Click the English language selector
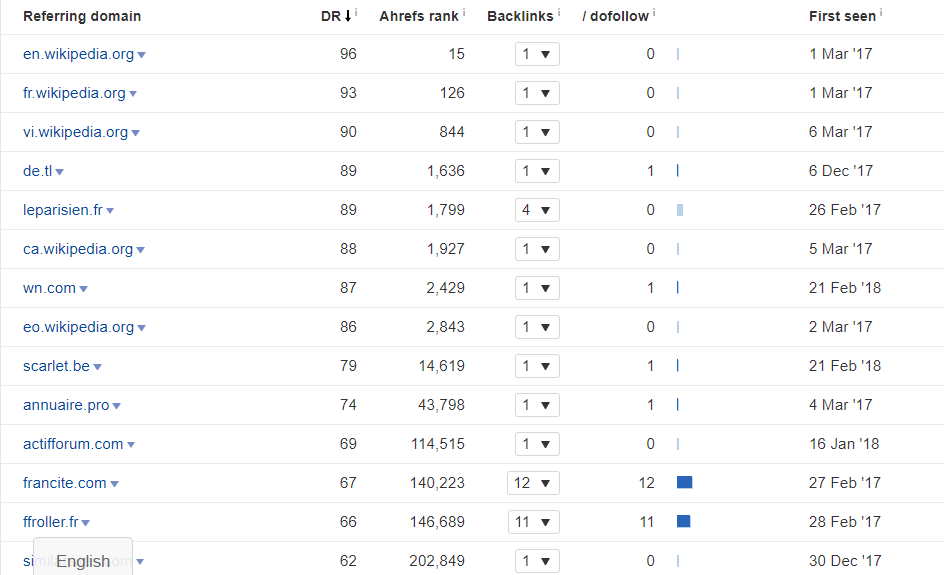This screenshot has height=575, width=944. click(x=83, y=561)
